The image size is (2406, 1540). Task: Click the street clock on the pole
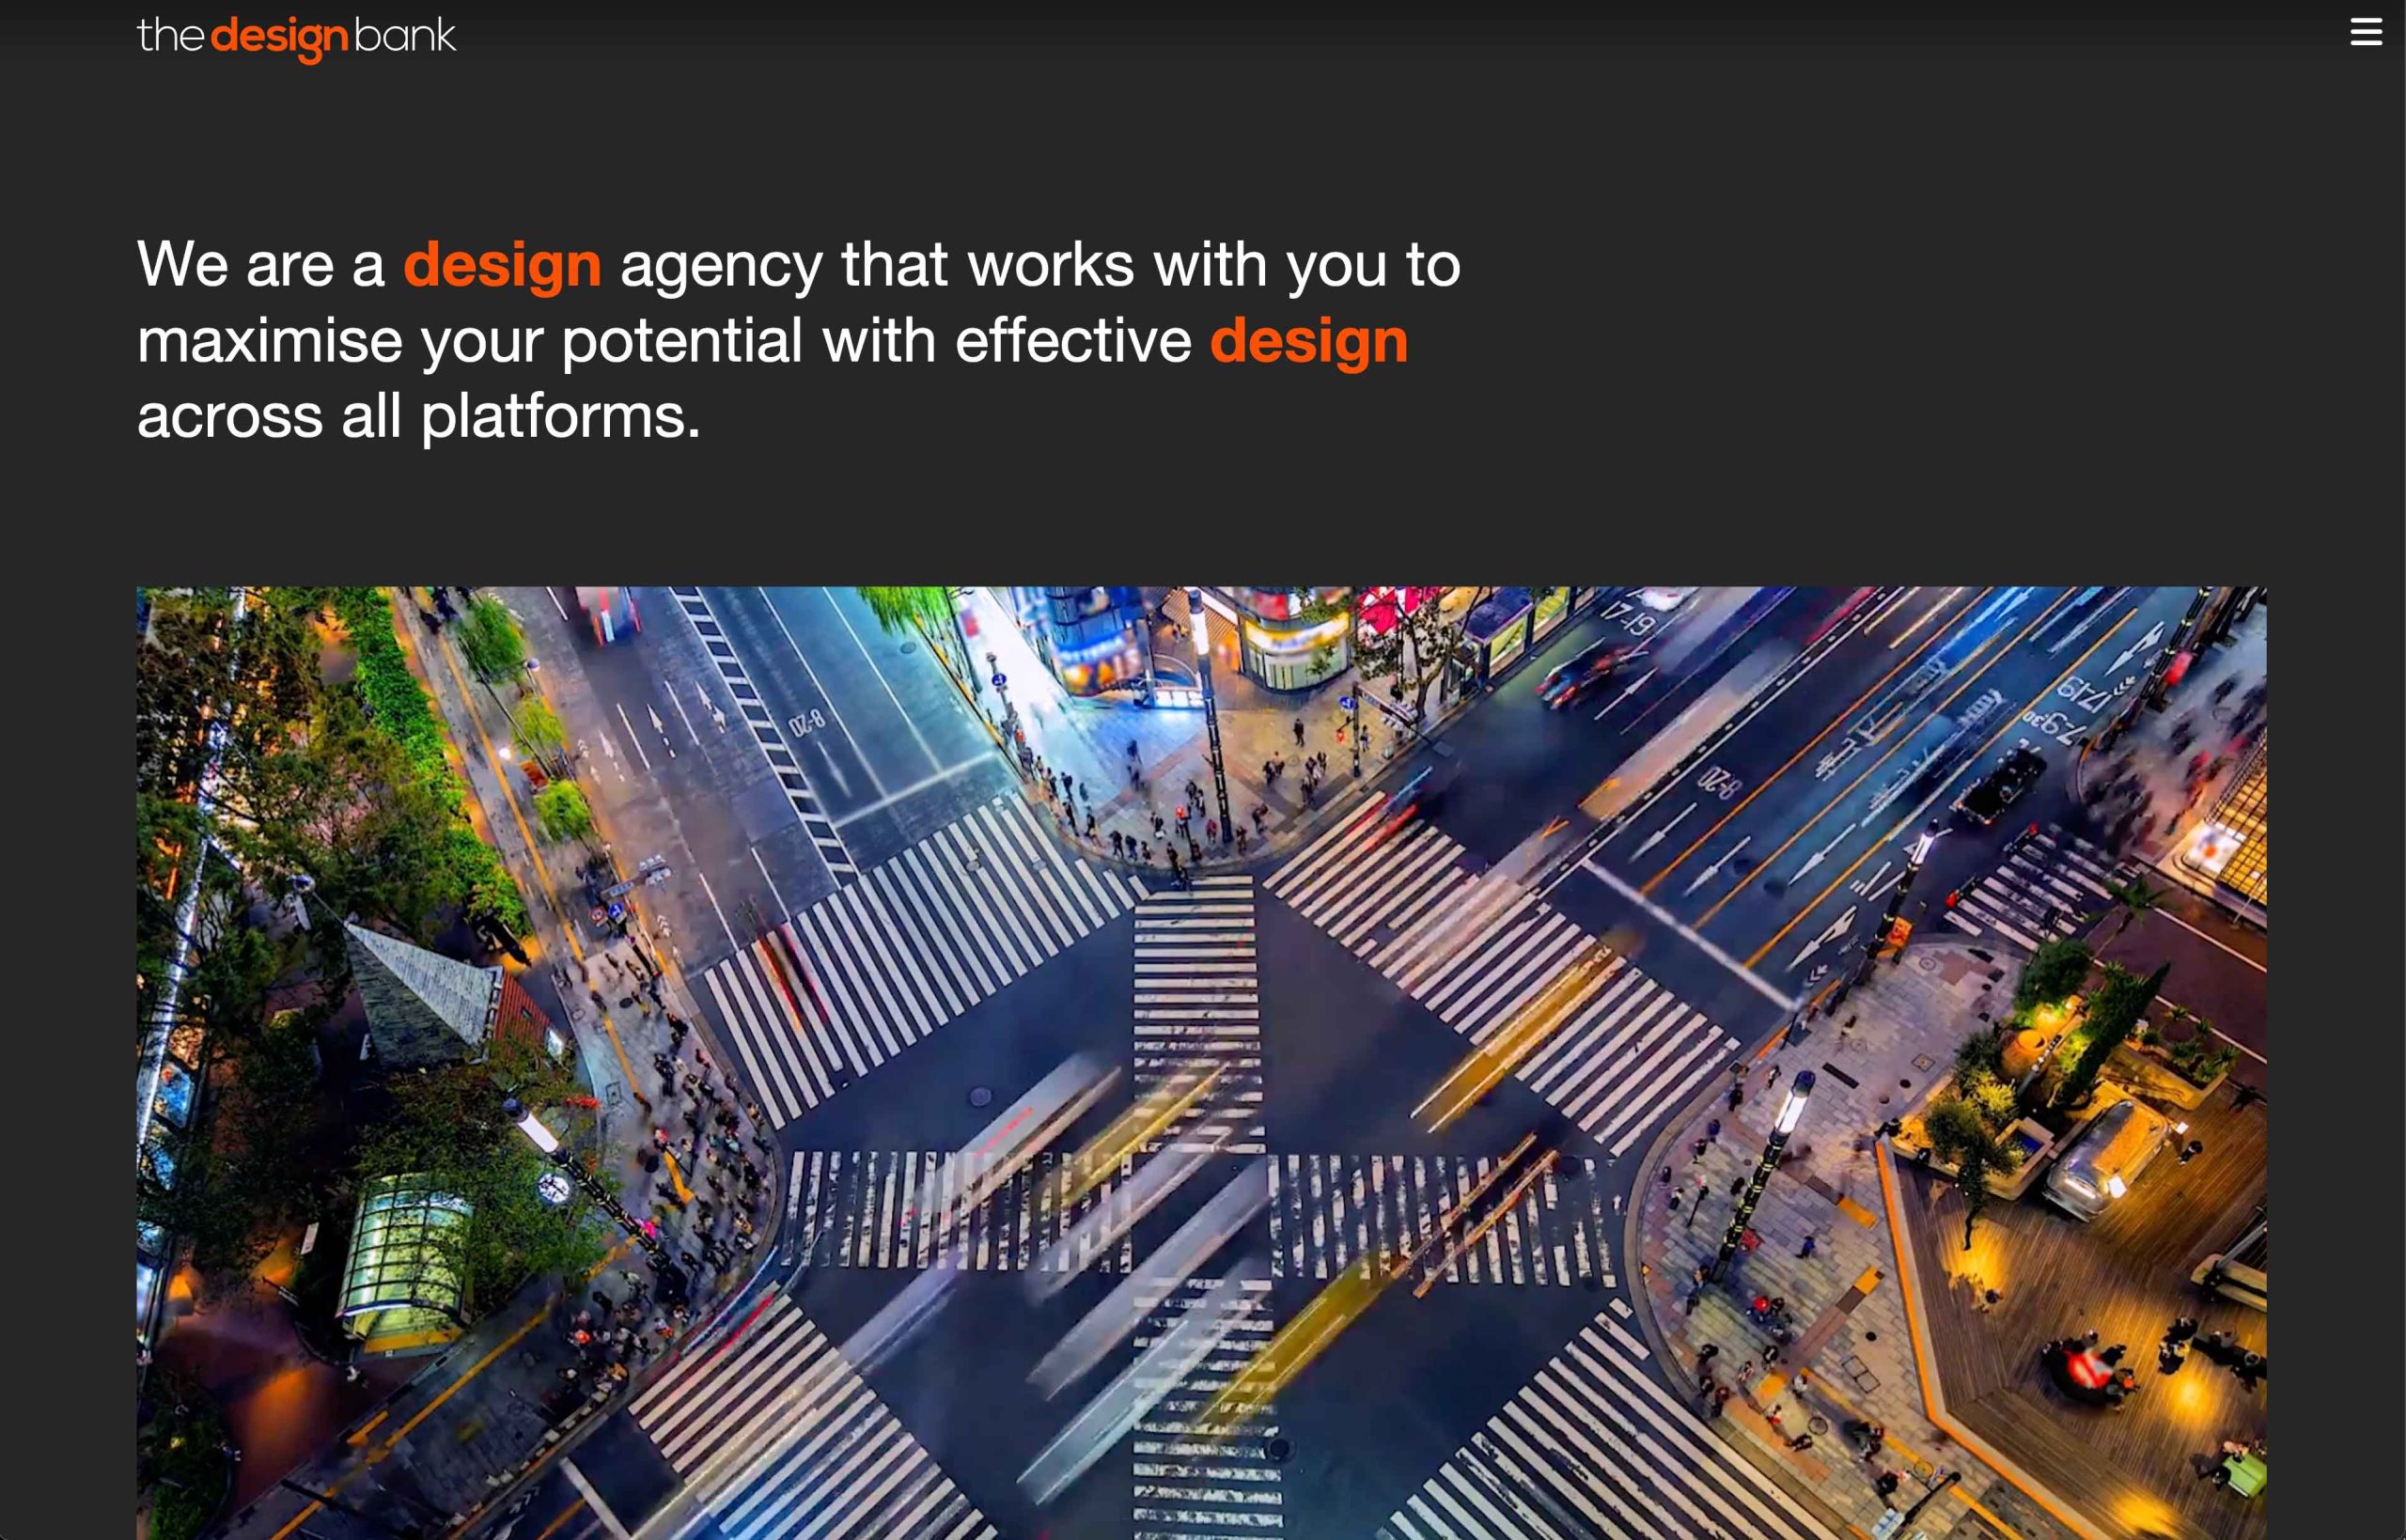(x=552, y=1187)
